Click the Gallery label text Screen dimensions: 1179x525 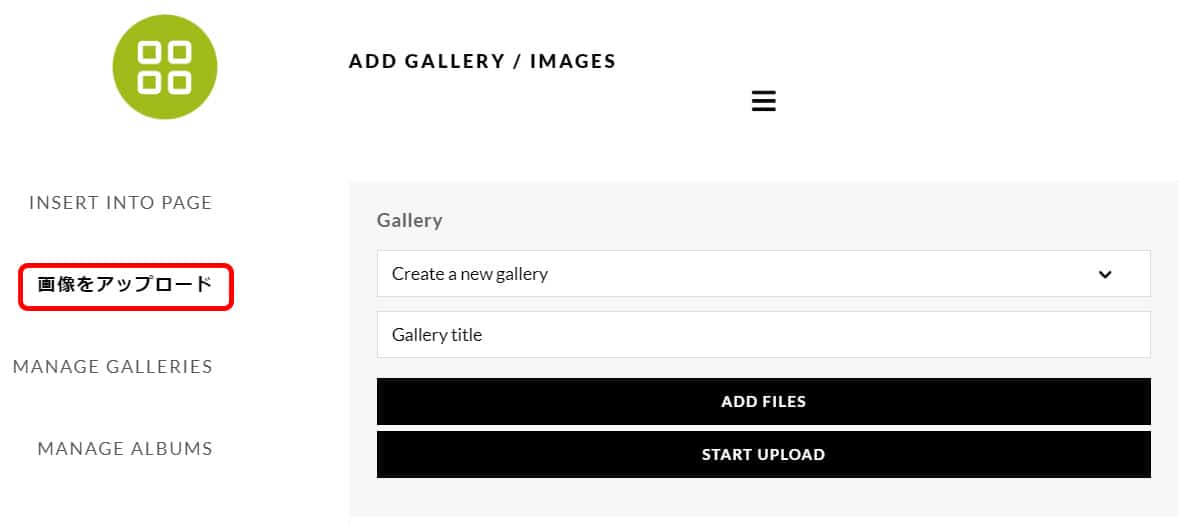point(409,221)
